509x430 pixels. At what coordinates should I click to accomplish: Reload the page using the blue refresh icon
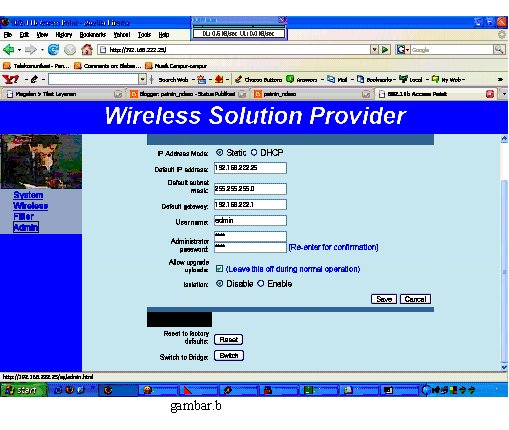click(x=53, y=50)
